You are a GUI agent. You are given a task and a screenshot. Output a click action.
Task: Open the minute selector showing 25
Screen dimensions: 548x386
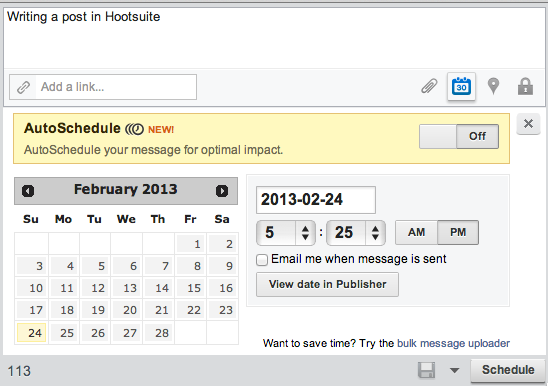coord(356,233)
